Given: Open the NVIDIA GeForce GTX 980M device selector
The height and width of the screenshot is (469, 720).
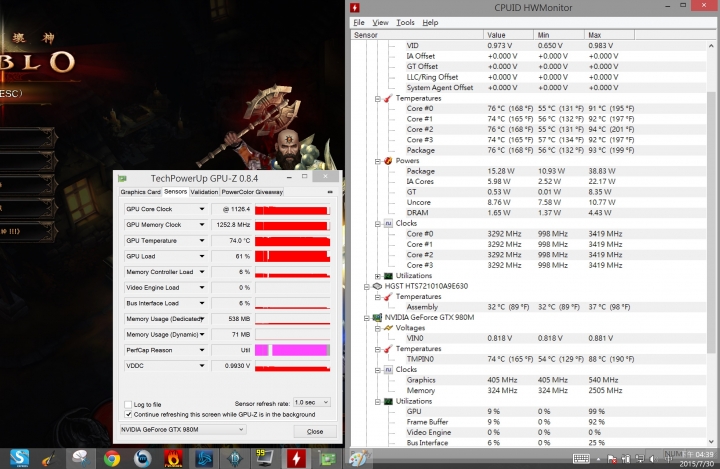Looking at the screenshot, I should tap(182, 429).
